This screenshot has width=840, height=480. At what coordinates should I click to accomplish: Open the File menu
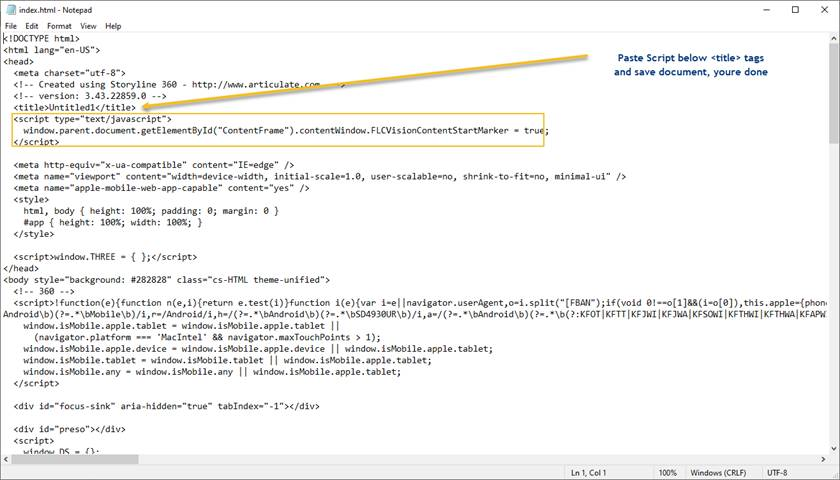point(11,26)
